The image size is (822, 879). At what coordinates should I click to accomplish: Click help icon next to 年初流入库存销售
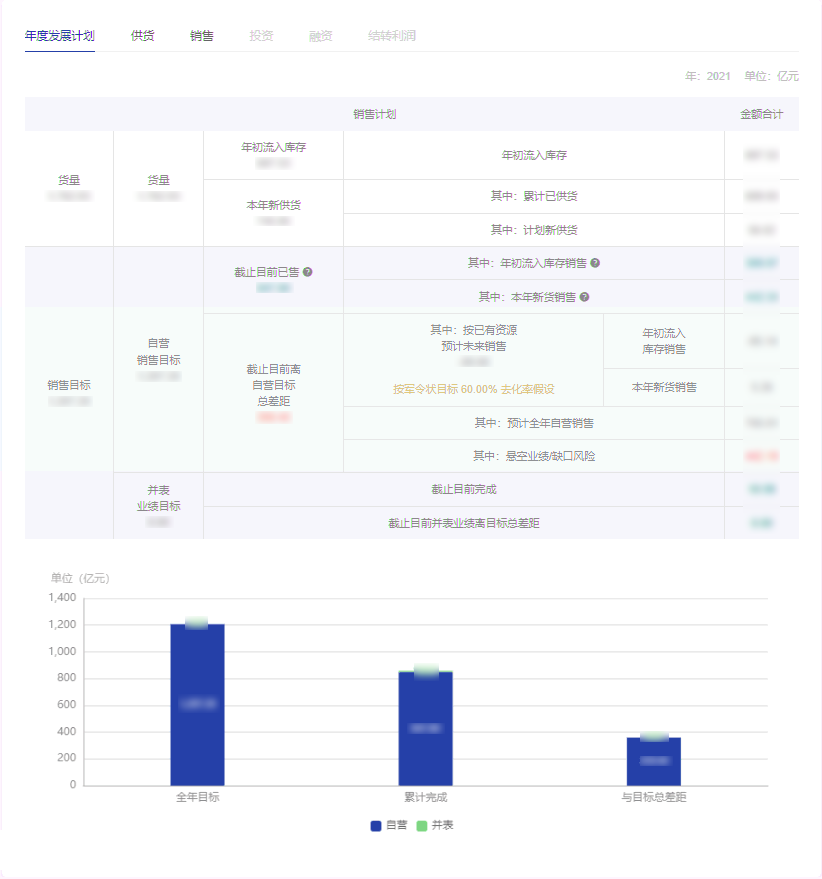coord(595,263)
